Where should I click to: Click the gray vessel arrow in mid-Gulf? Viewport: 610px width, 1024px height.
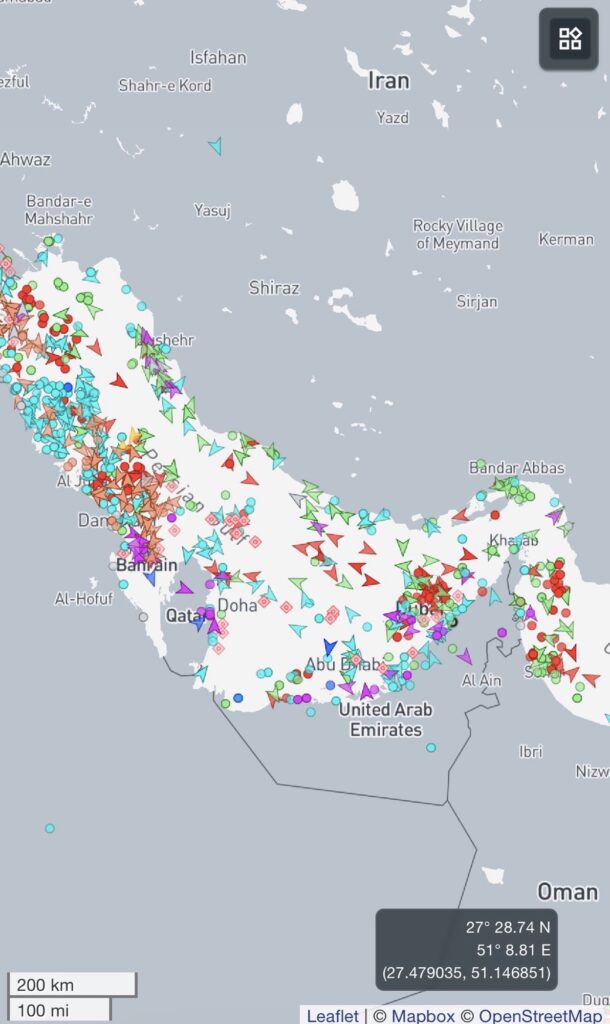click(x=297, y=497)
